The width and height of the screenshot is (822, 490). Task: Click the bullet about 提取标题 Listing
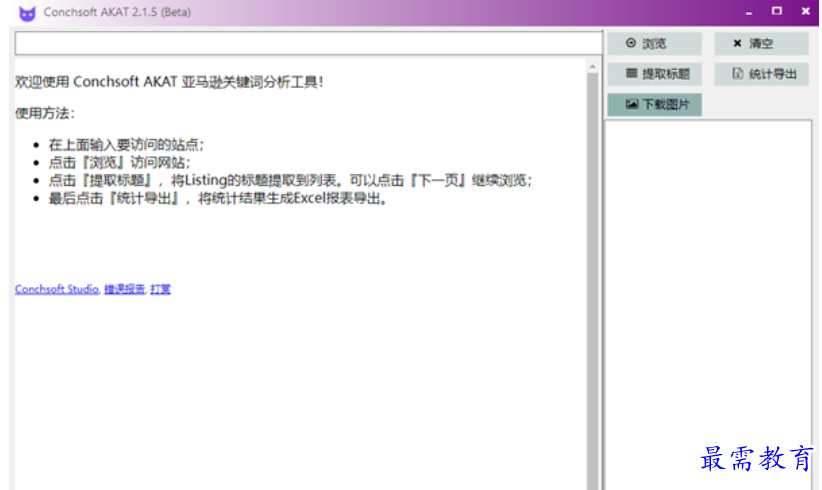click(290, 180)
